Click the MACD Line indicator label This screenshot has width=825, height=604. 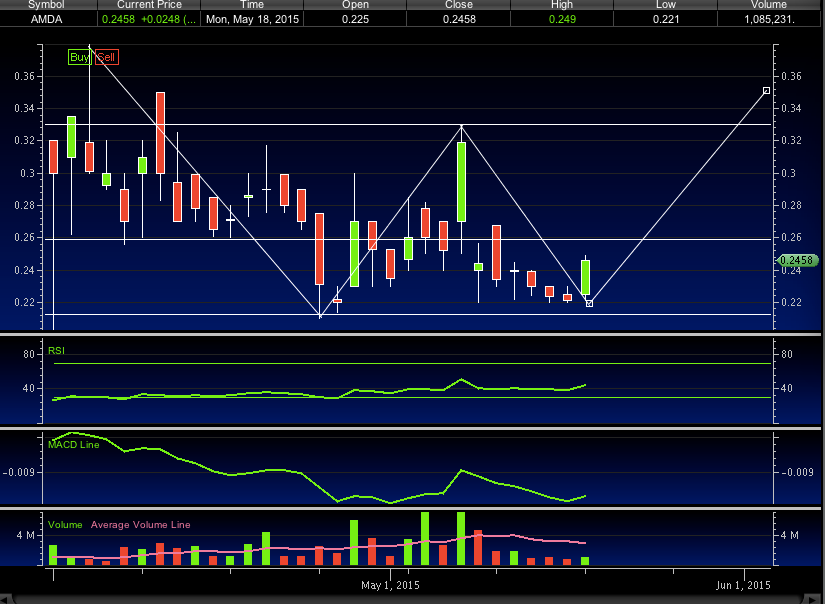click(74, 445)
